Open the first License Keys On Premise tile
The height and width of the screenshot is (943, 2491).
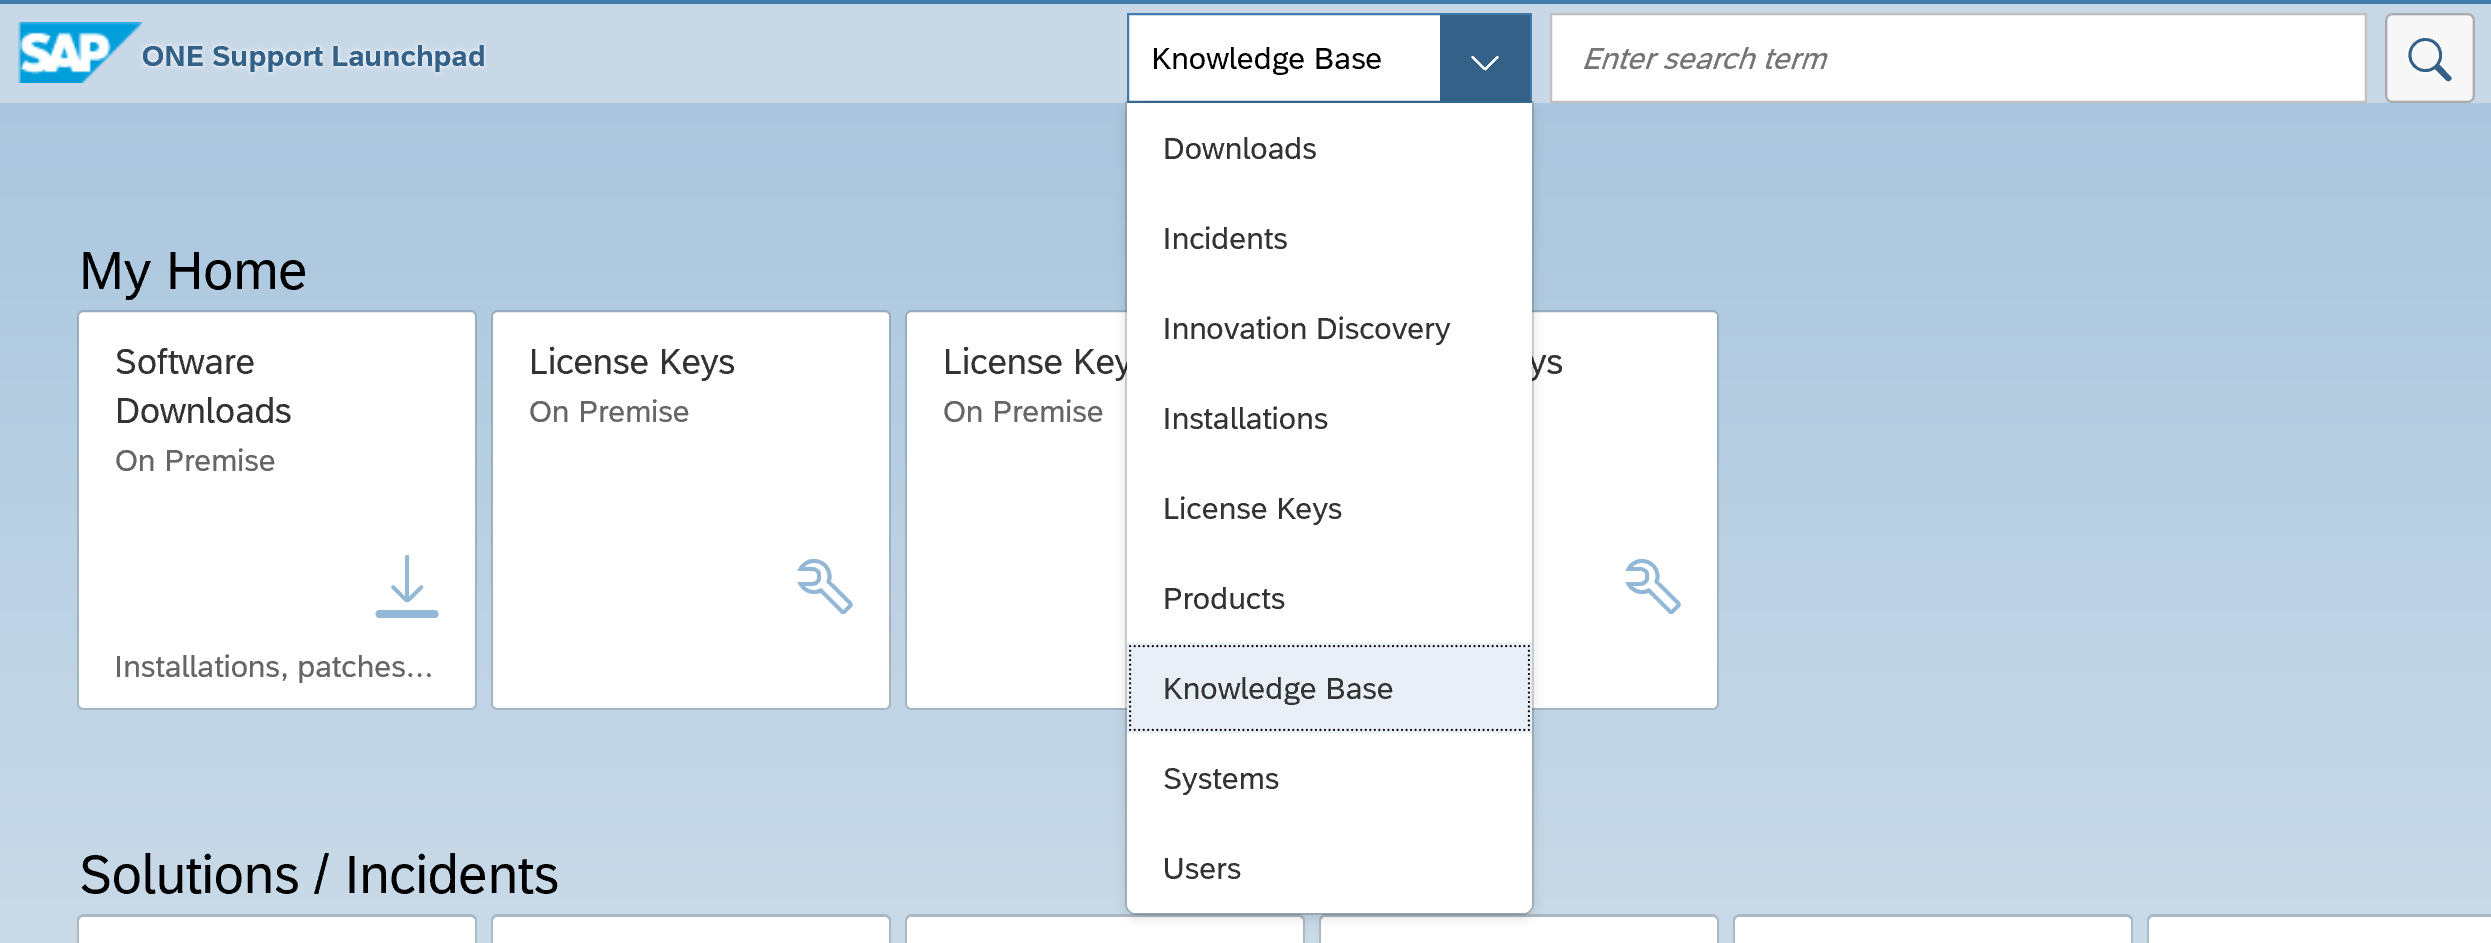690,510
